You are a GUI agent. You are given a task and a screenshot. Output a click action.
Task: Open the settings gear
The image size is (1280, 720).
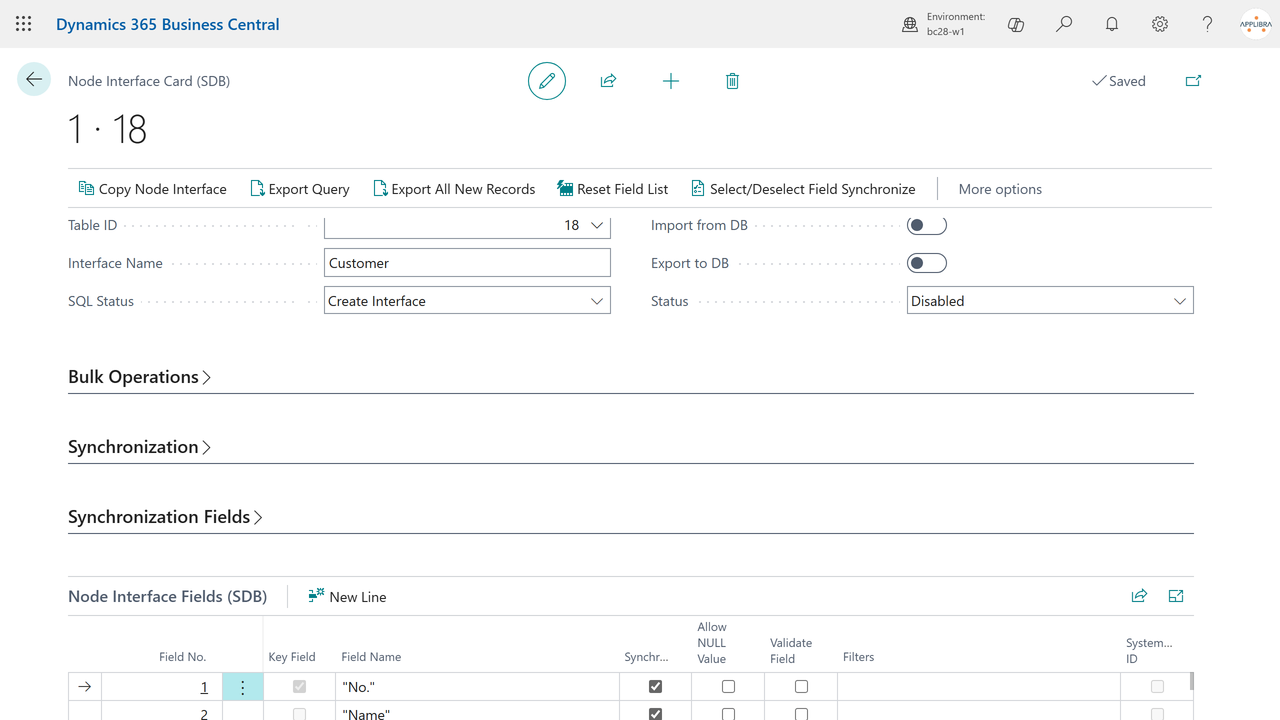pyautogui.click(x=1160, y=24)
